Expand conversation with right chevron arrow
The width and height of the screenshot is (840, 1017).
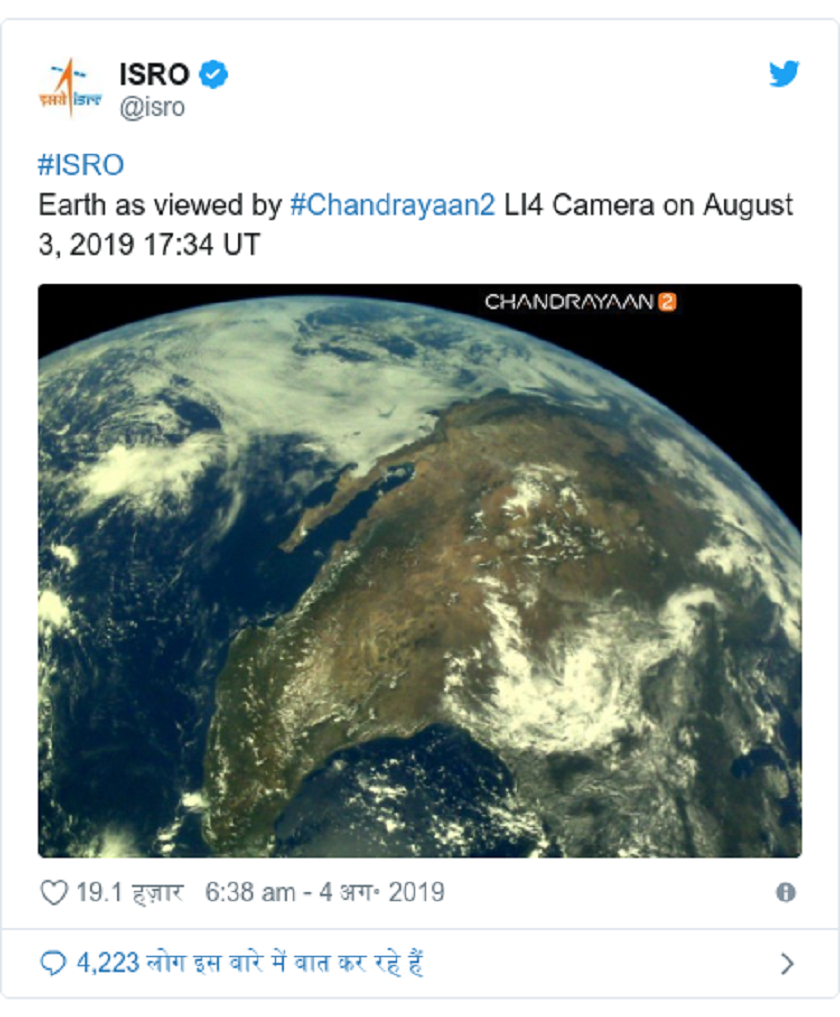(x=787, y=964)
